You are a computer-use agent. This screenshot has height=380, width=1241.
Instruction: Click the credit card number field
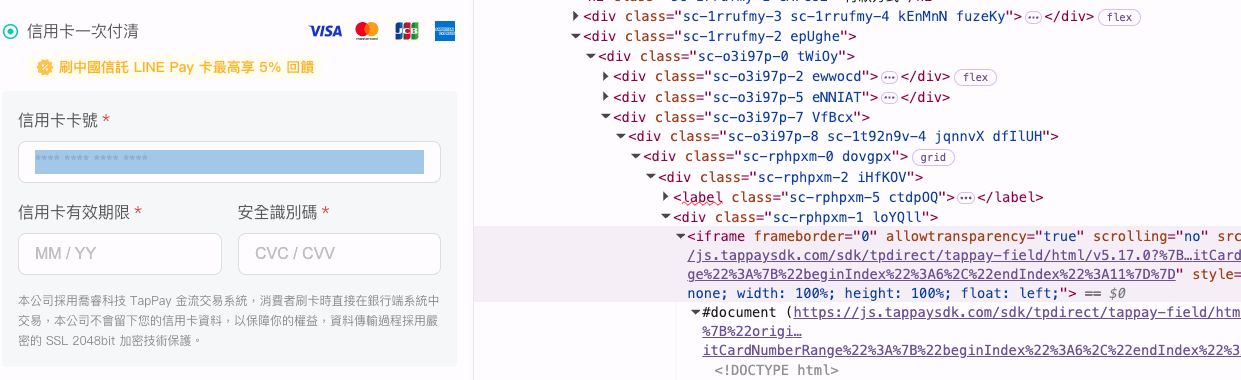pos(229,162)
